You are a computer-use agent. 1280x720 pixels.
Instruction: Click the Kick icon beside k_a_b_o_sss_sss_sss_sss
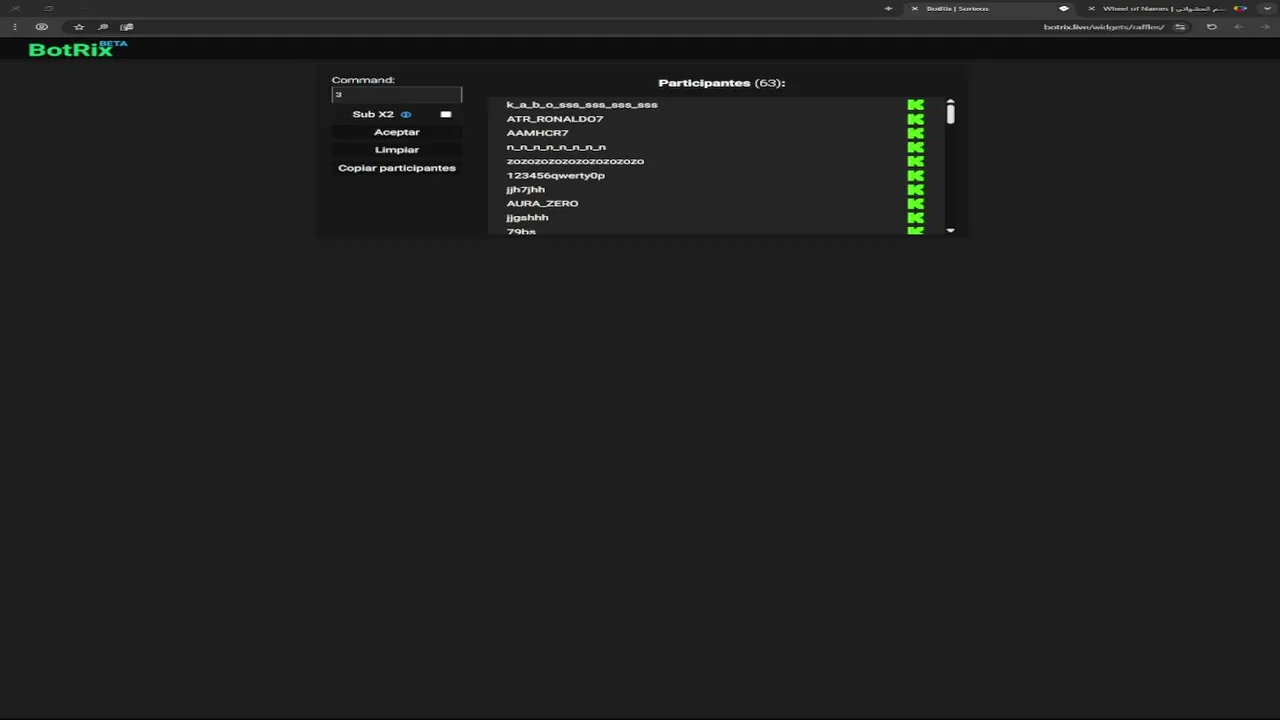[915, 105]
